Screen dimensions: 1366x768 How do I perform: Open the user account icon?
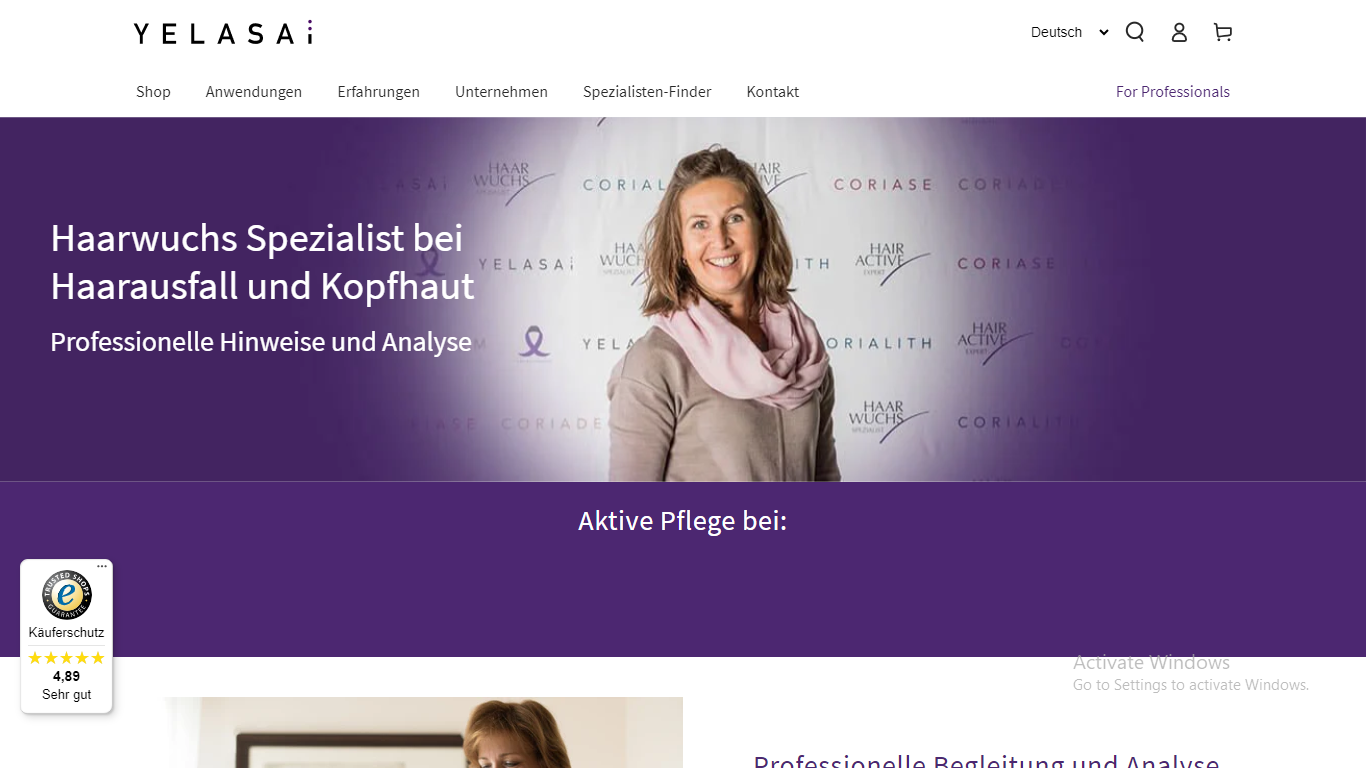point(1179,32)
